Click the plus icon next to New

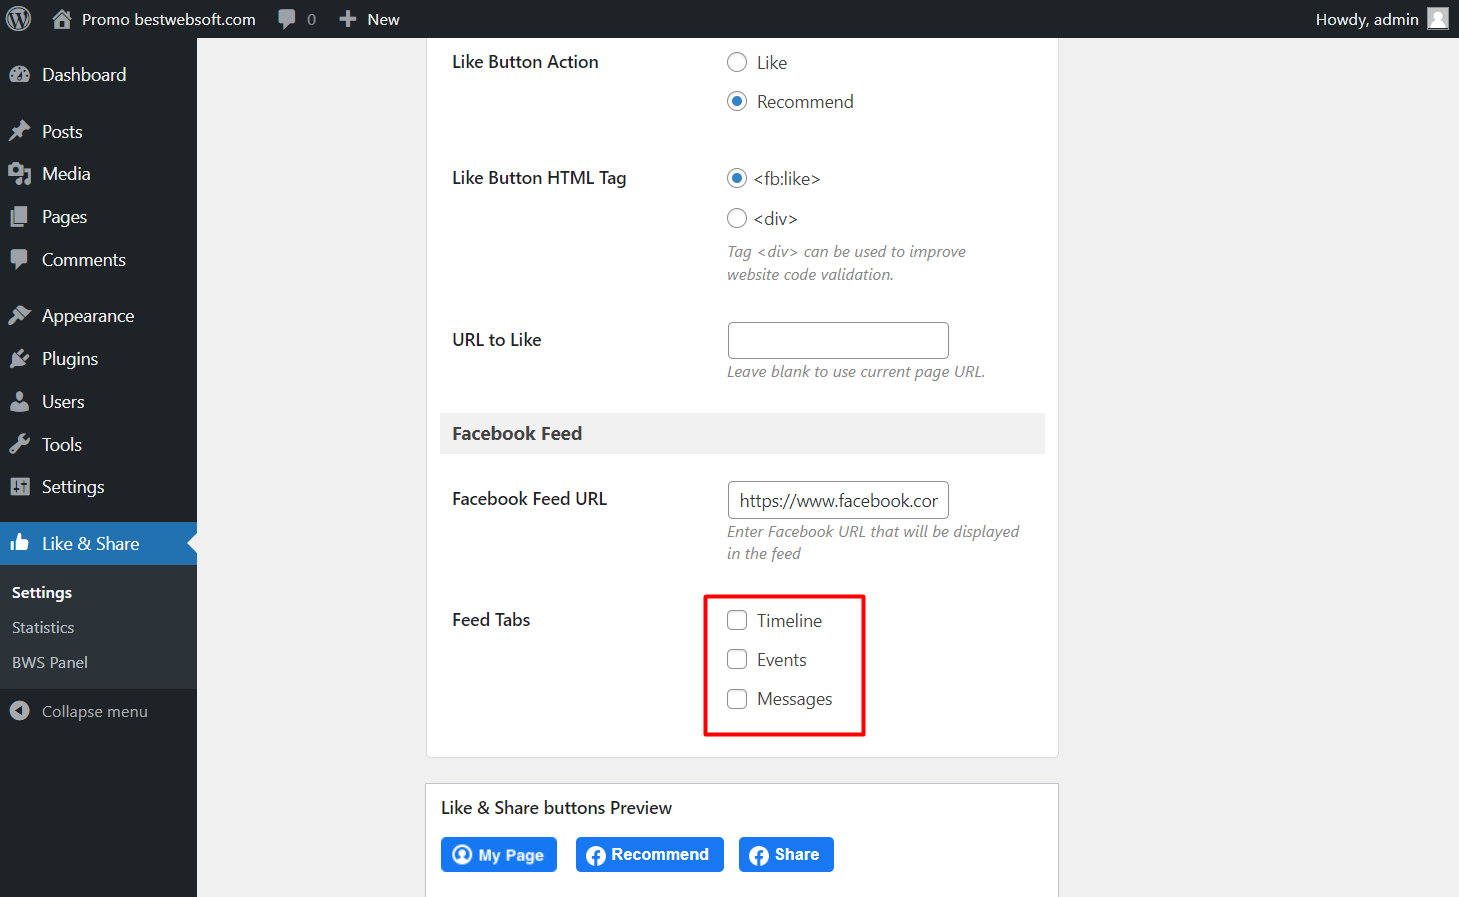(348, 19)
